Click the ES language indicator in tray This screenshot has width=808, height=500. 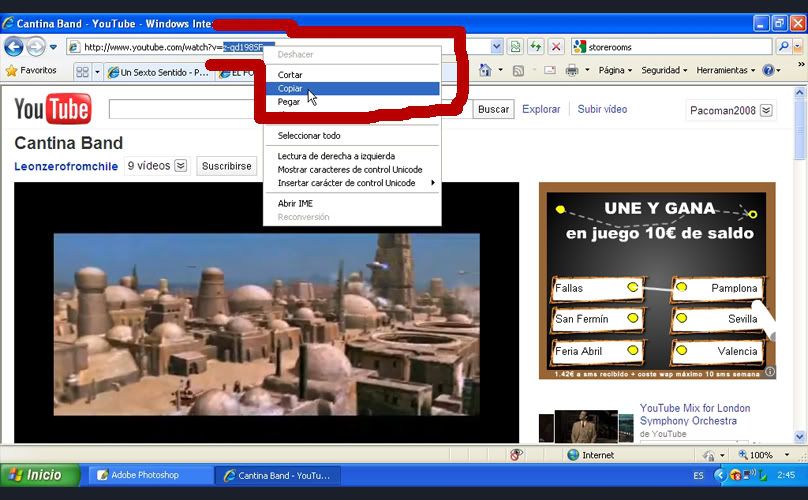pyautogui.click(x=698, y=475)
